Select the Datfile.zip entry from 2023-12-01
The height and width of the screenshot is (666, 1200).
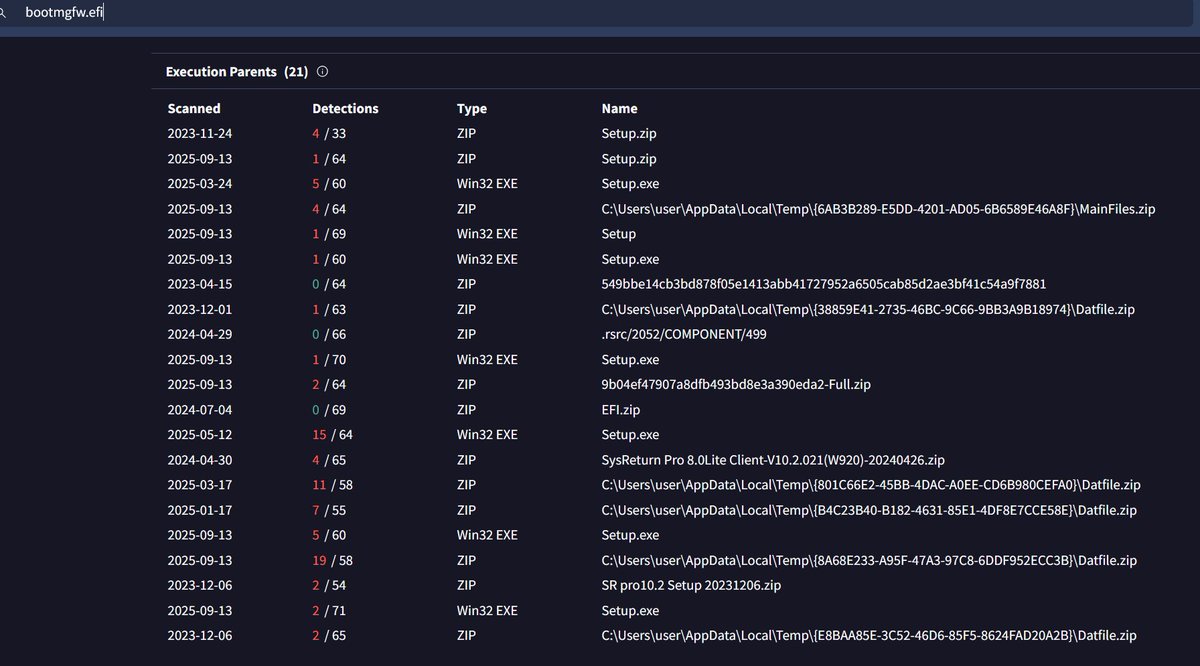(x=867, y=308)
